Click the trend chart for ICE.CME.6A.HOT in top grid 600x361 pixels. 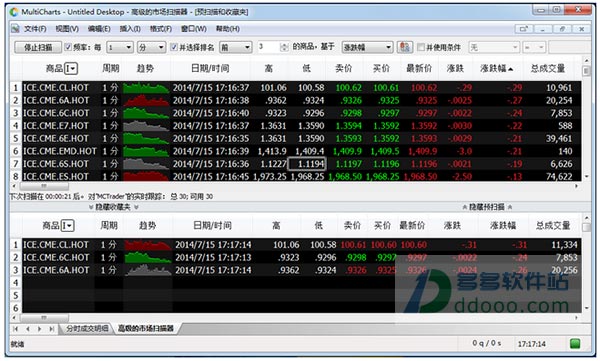(146, 100)
